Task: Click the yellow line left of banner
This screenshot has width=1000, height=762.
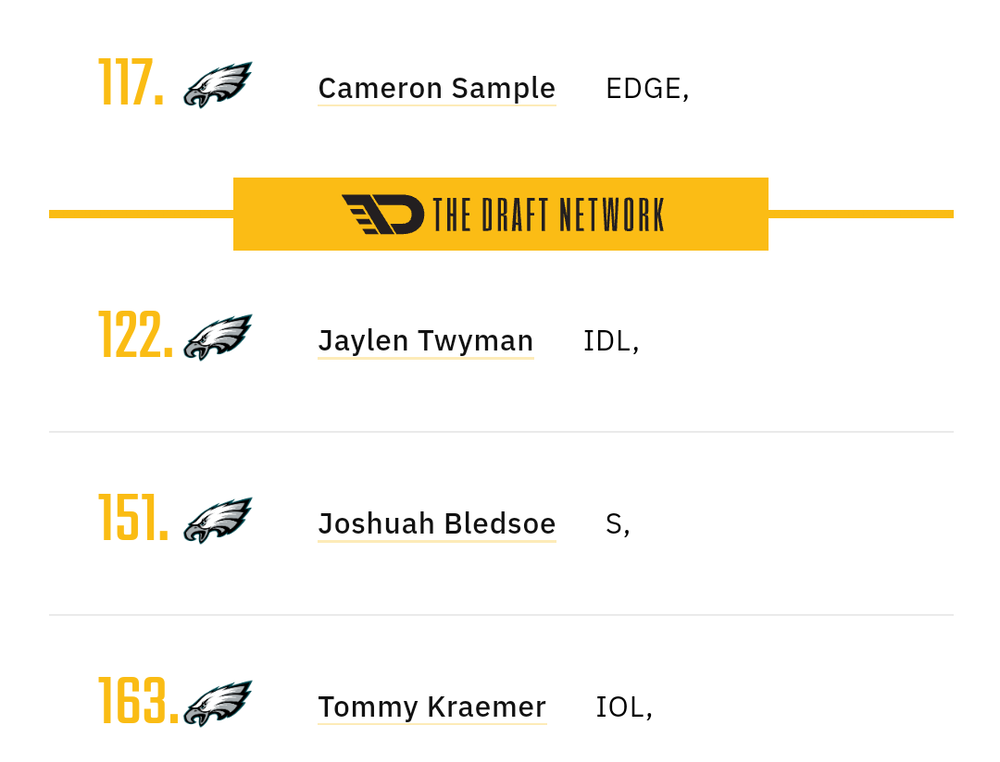Action: point(141,214)
